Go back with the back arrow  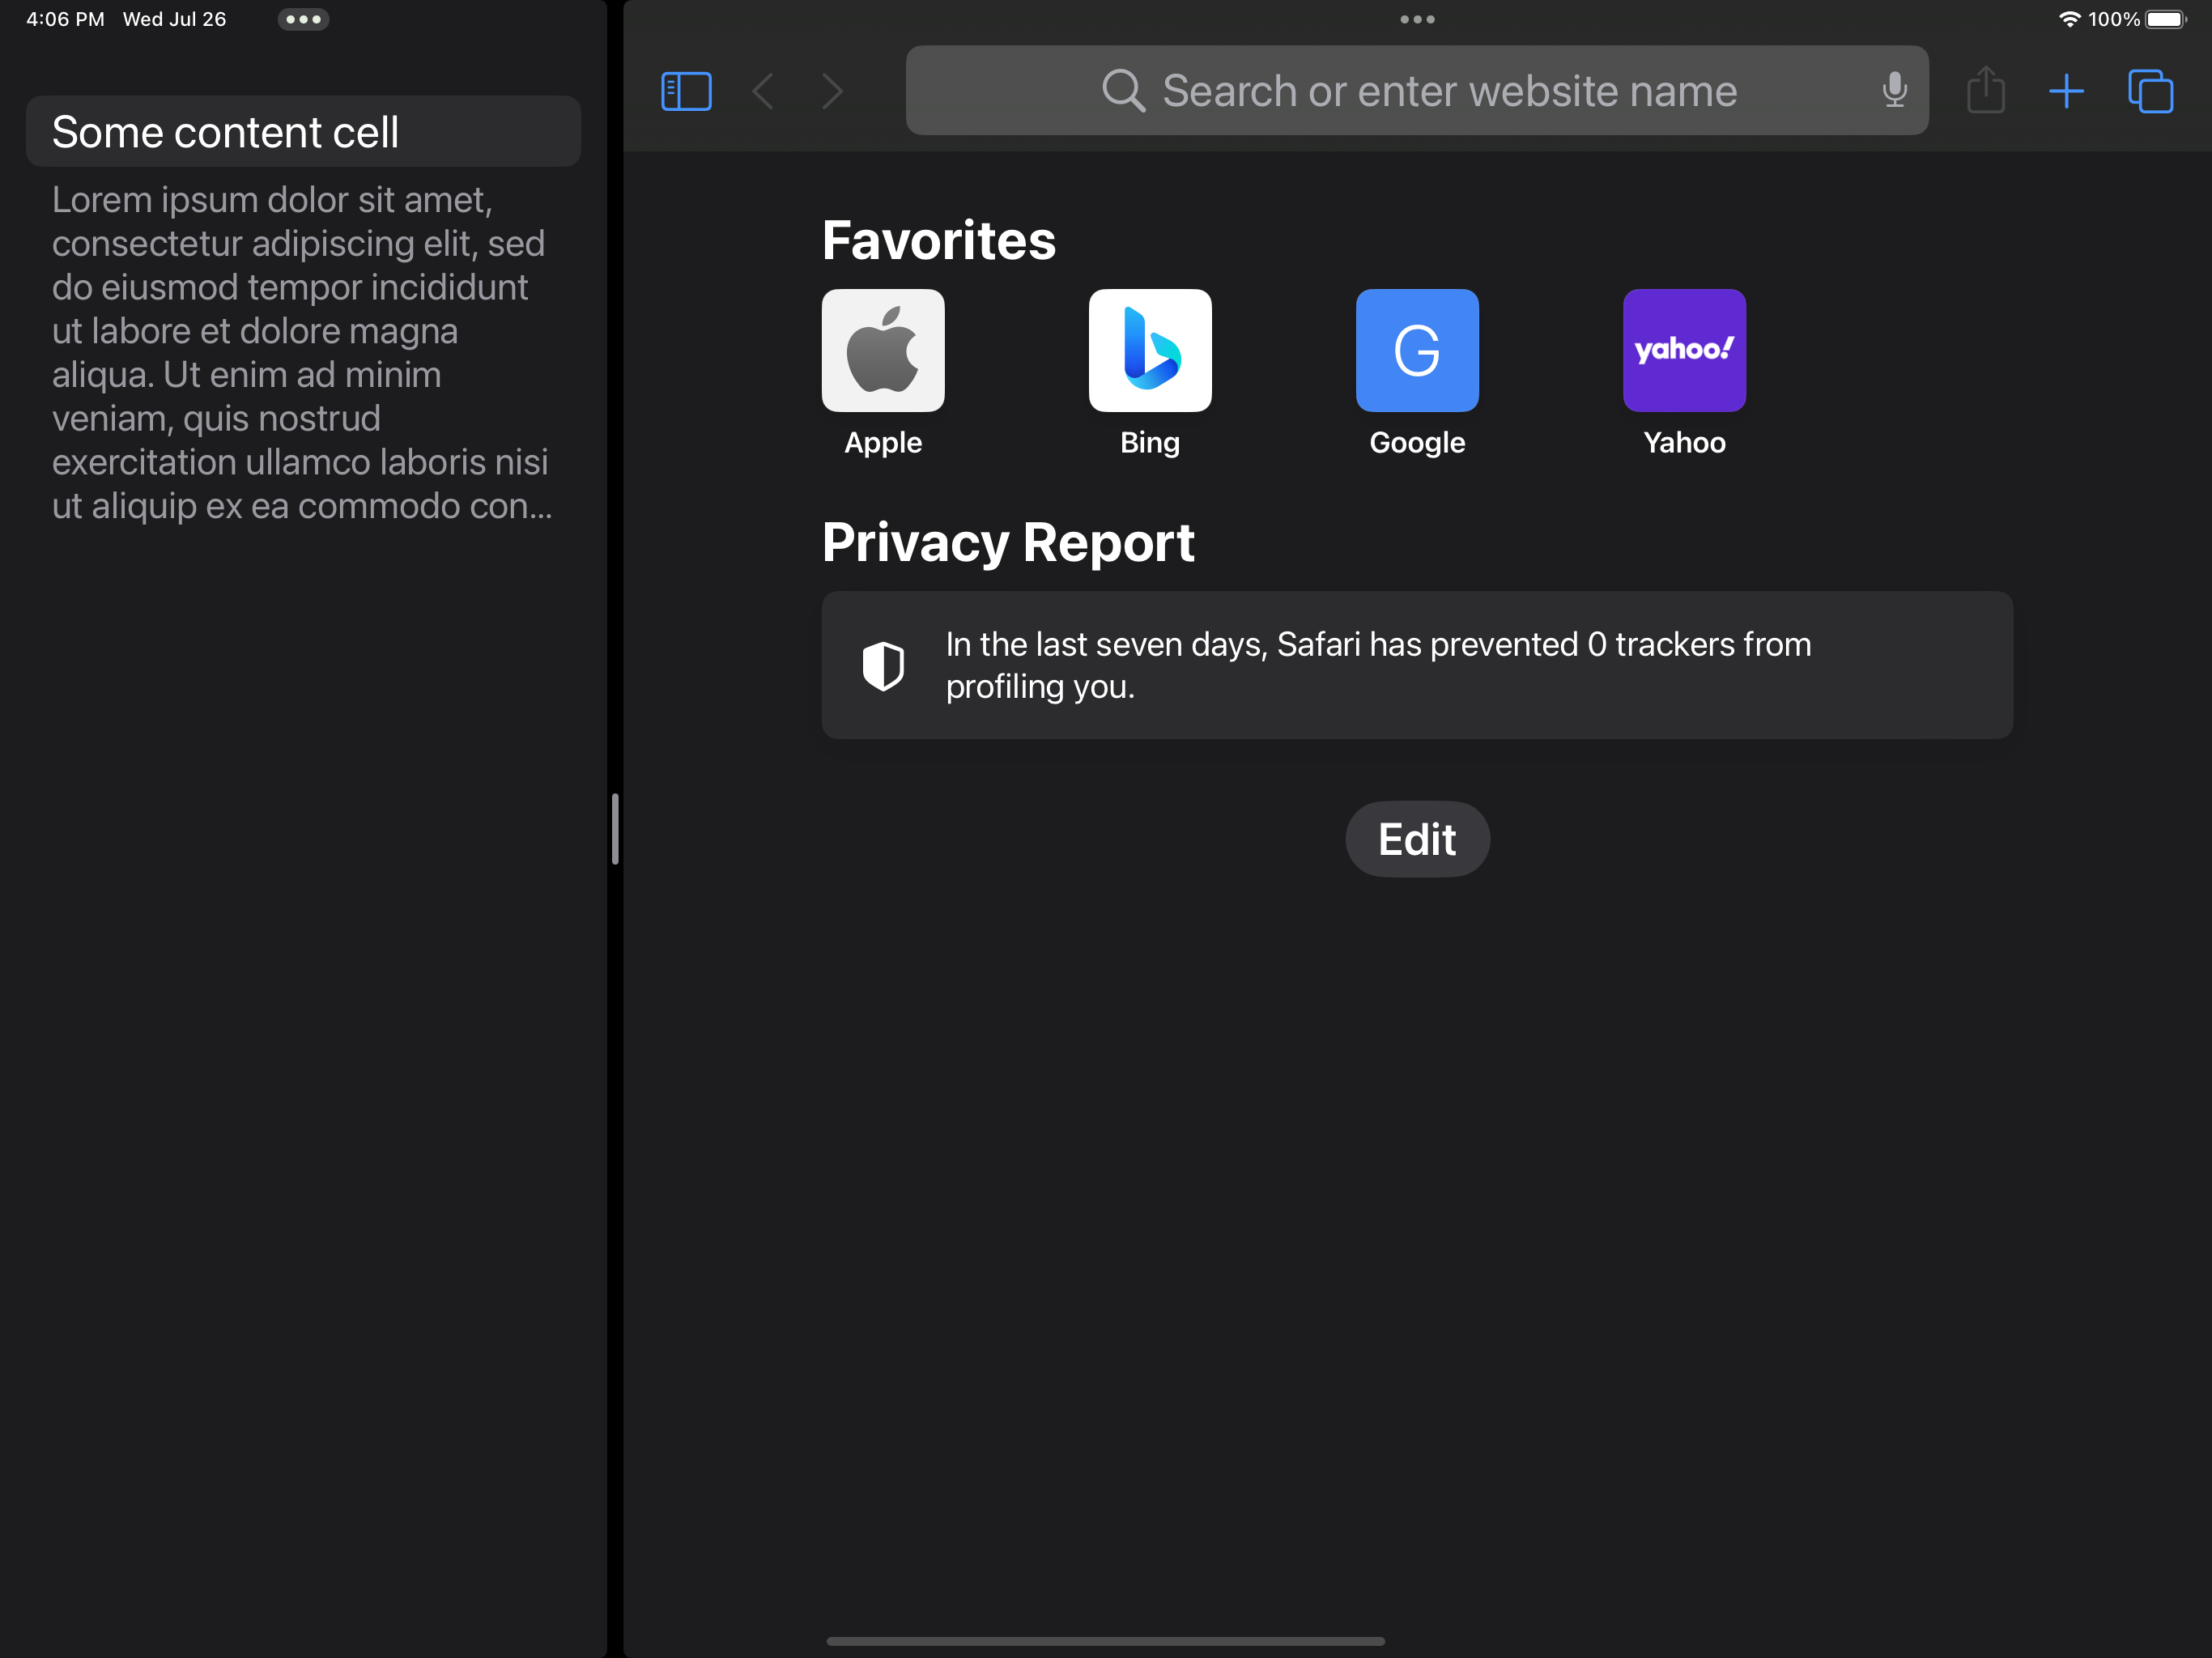763,91
